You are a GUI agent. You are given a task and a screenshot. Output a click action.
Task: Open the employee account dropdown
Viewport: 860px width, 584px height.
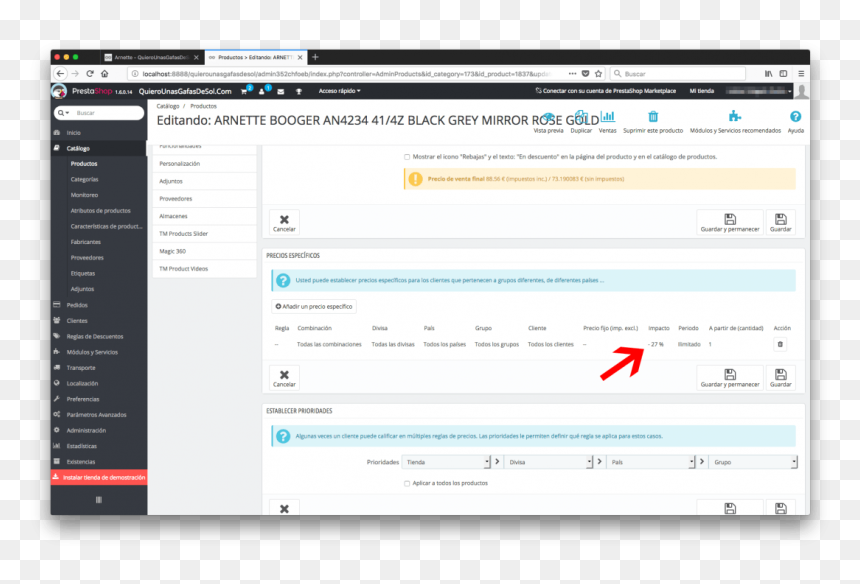click(759, 91)
